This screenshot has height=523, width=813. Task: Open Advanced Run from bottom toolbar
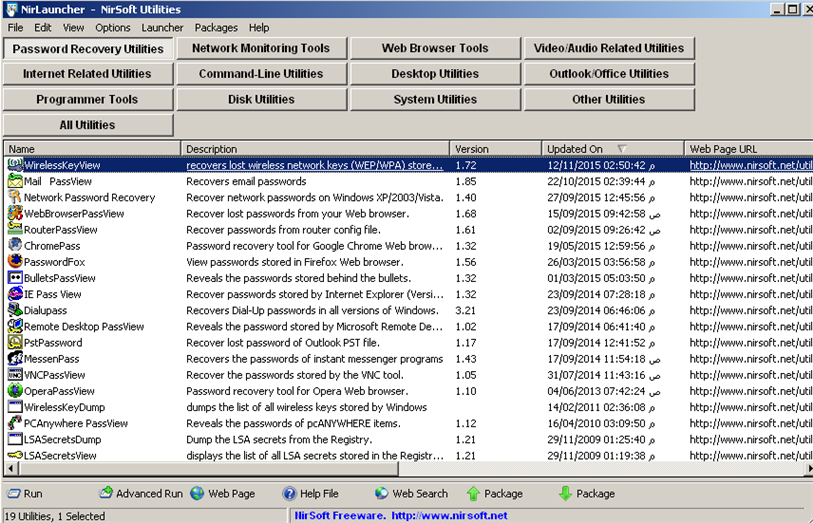pos(106,493)
